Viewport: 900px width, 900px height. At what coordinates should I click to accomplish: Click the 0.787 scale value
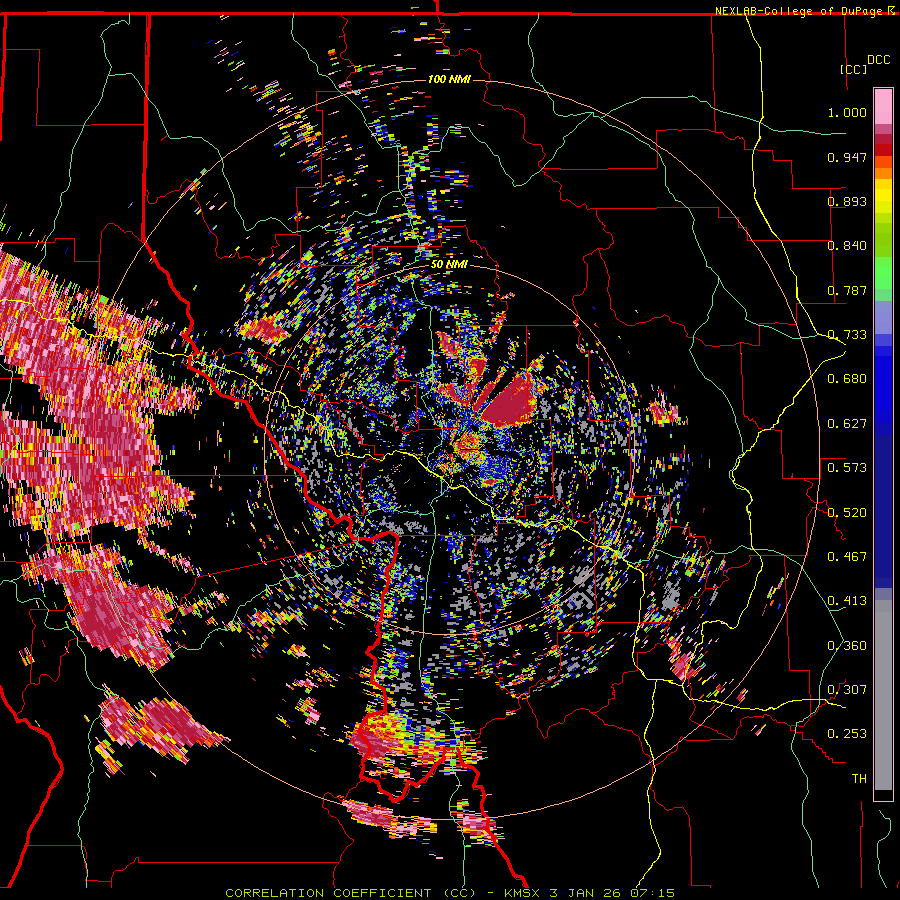[847, 290]
